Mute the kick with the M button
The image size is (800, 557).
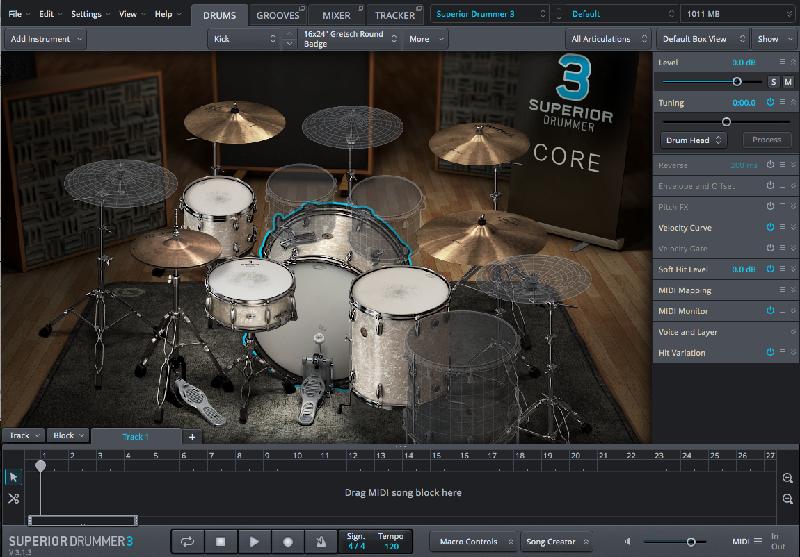point(788,82)
